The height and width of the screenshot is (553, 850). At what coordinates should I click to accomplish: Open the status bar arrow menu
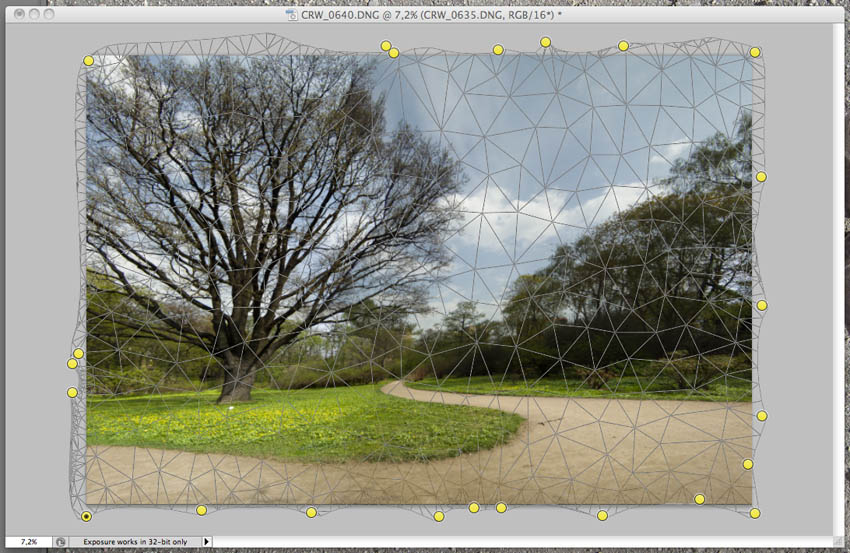point(207,541)
